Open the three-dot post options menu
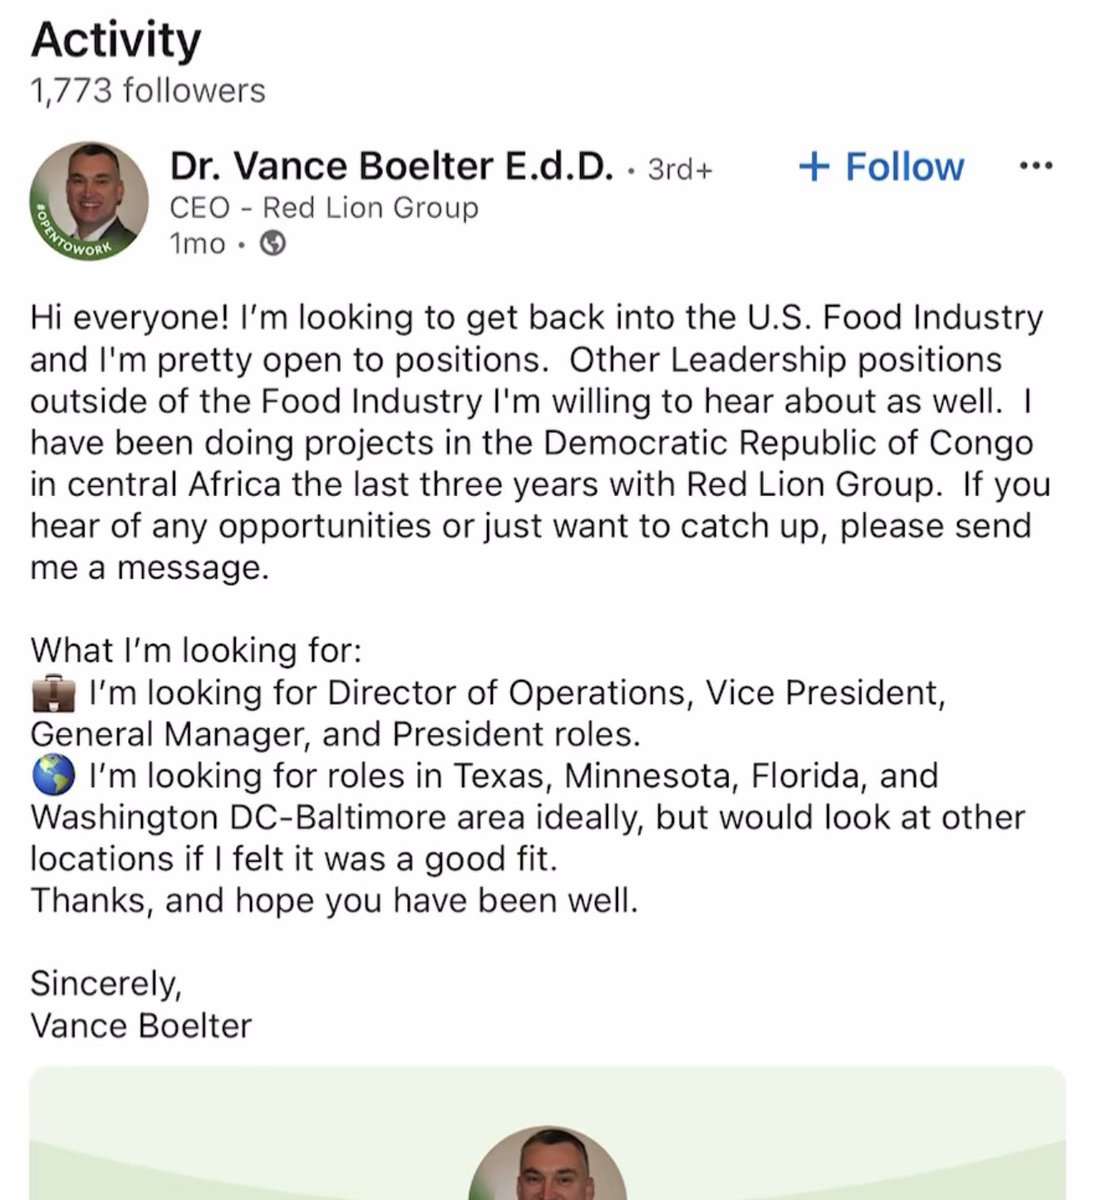This screenshot has height=1200, width=1096. (1035, 166)
